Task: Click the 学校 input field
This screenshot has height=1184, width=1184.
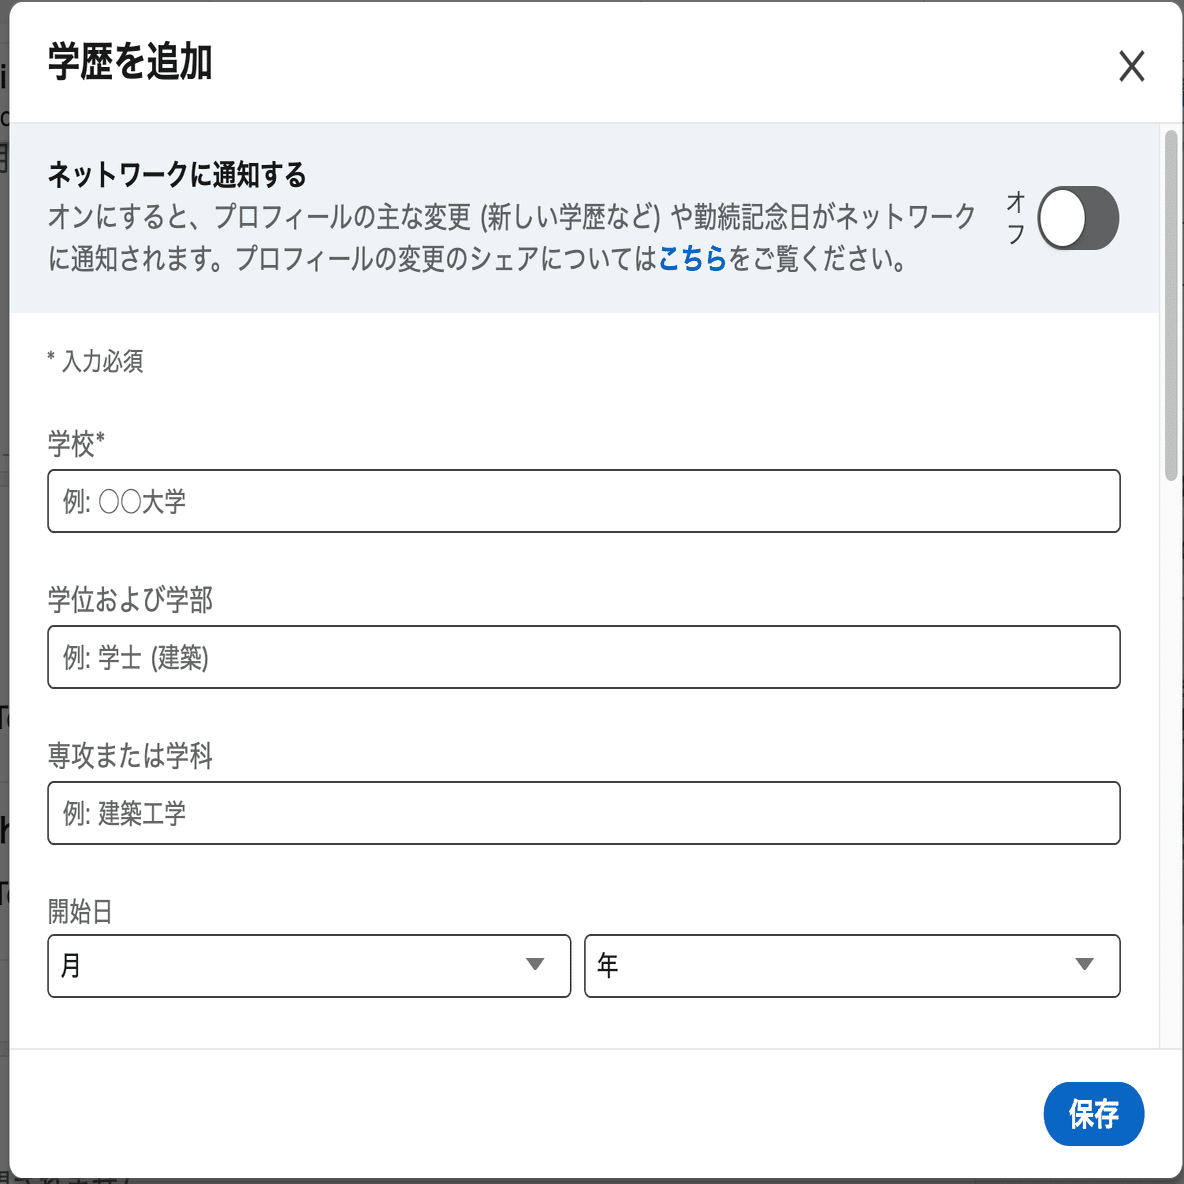Action: pyautogui.click(x=584, y=501)
